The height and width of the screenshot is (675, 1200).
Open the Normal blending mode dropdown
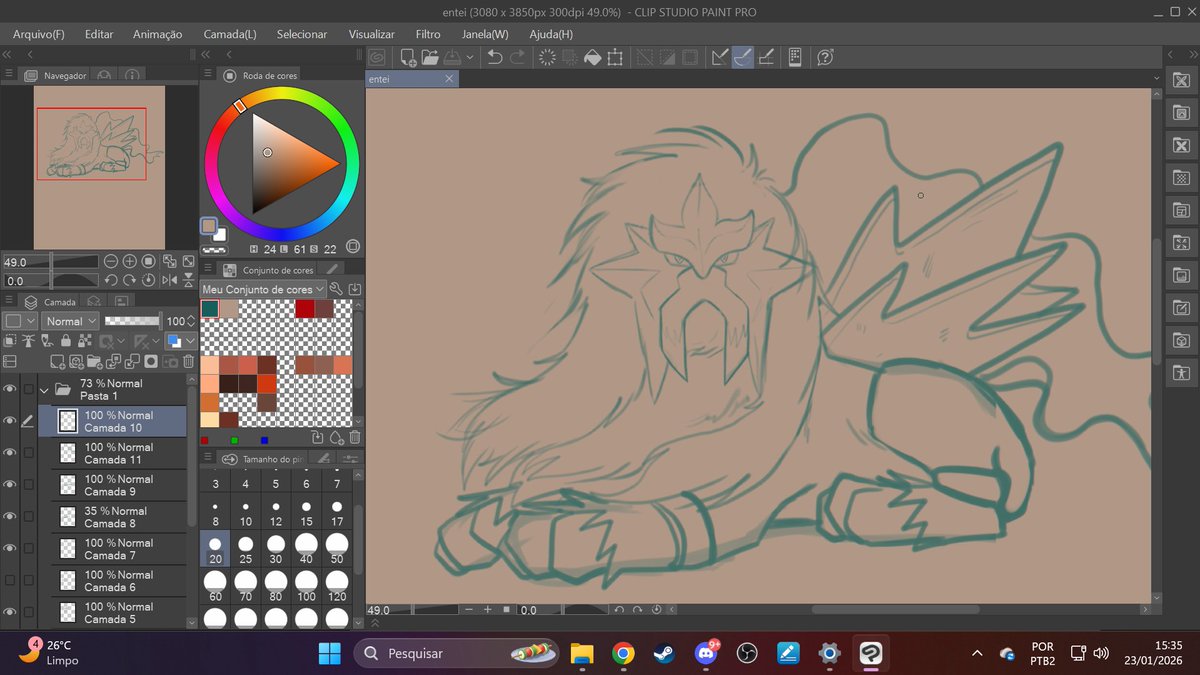[x=70, y=321]
